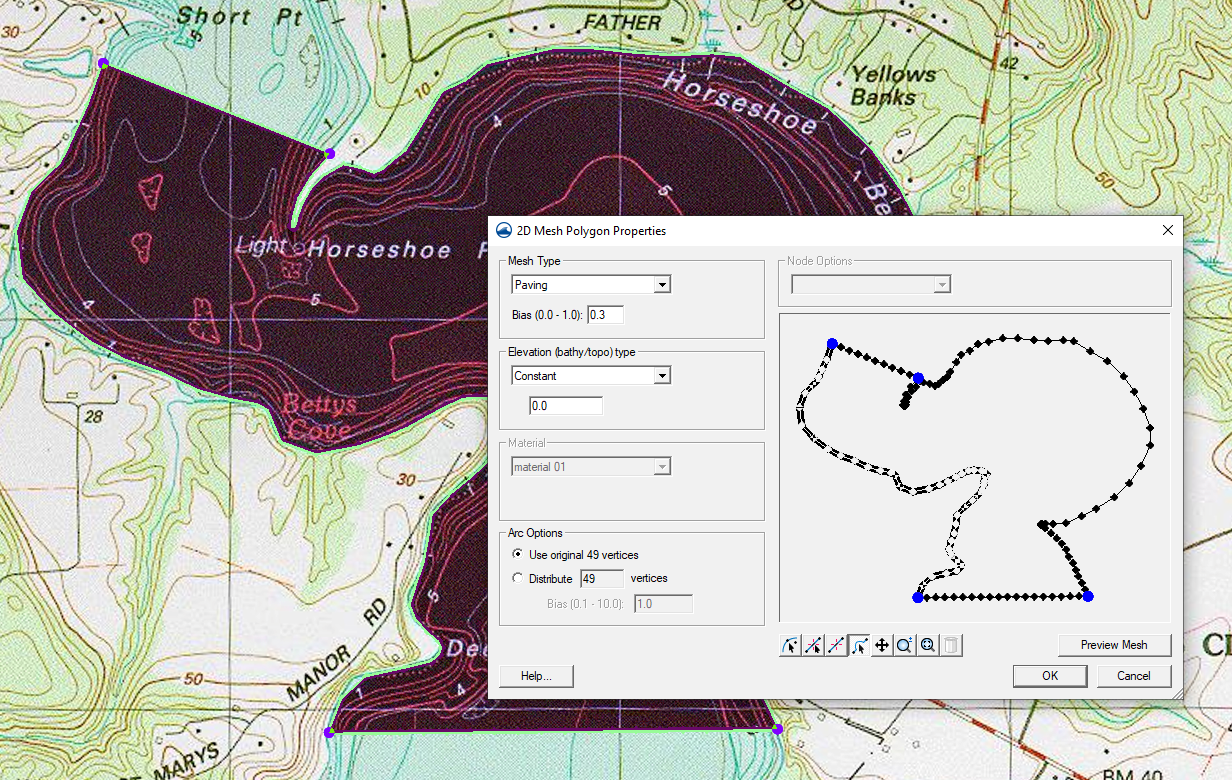Click the Preview Mesh button
Viewport: 1232px width, 780px height.
pos(1114,645)
